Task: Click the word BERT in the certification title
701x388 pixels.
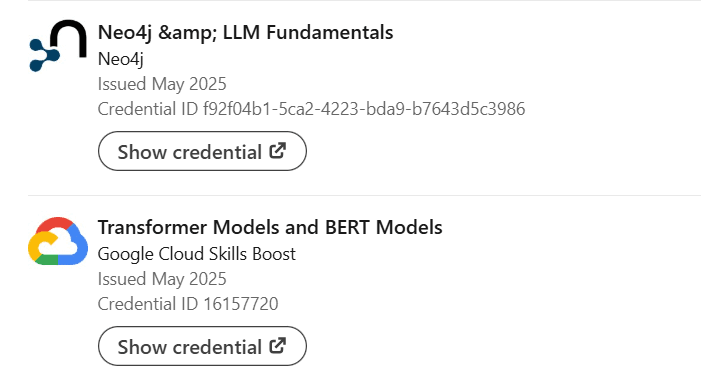Action: [347, 227]
